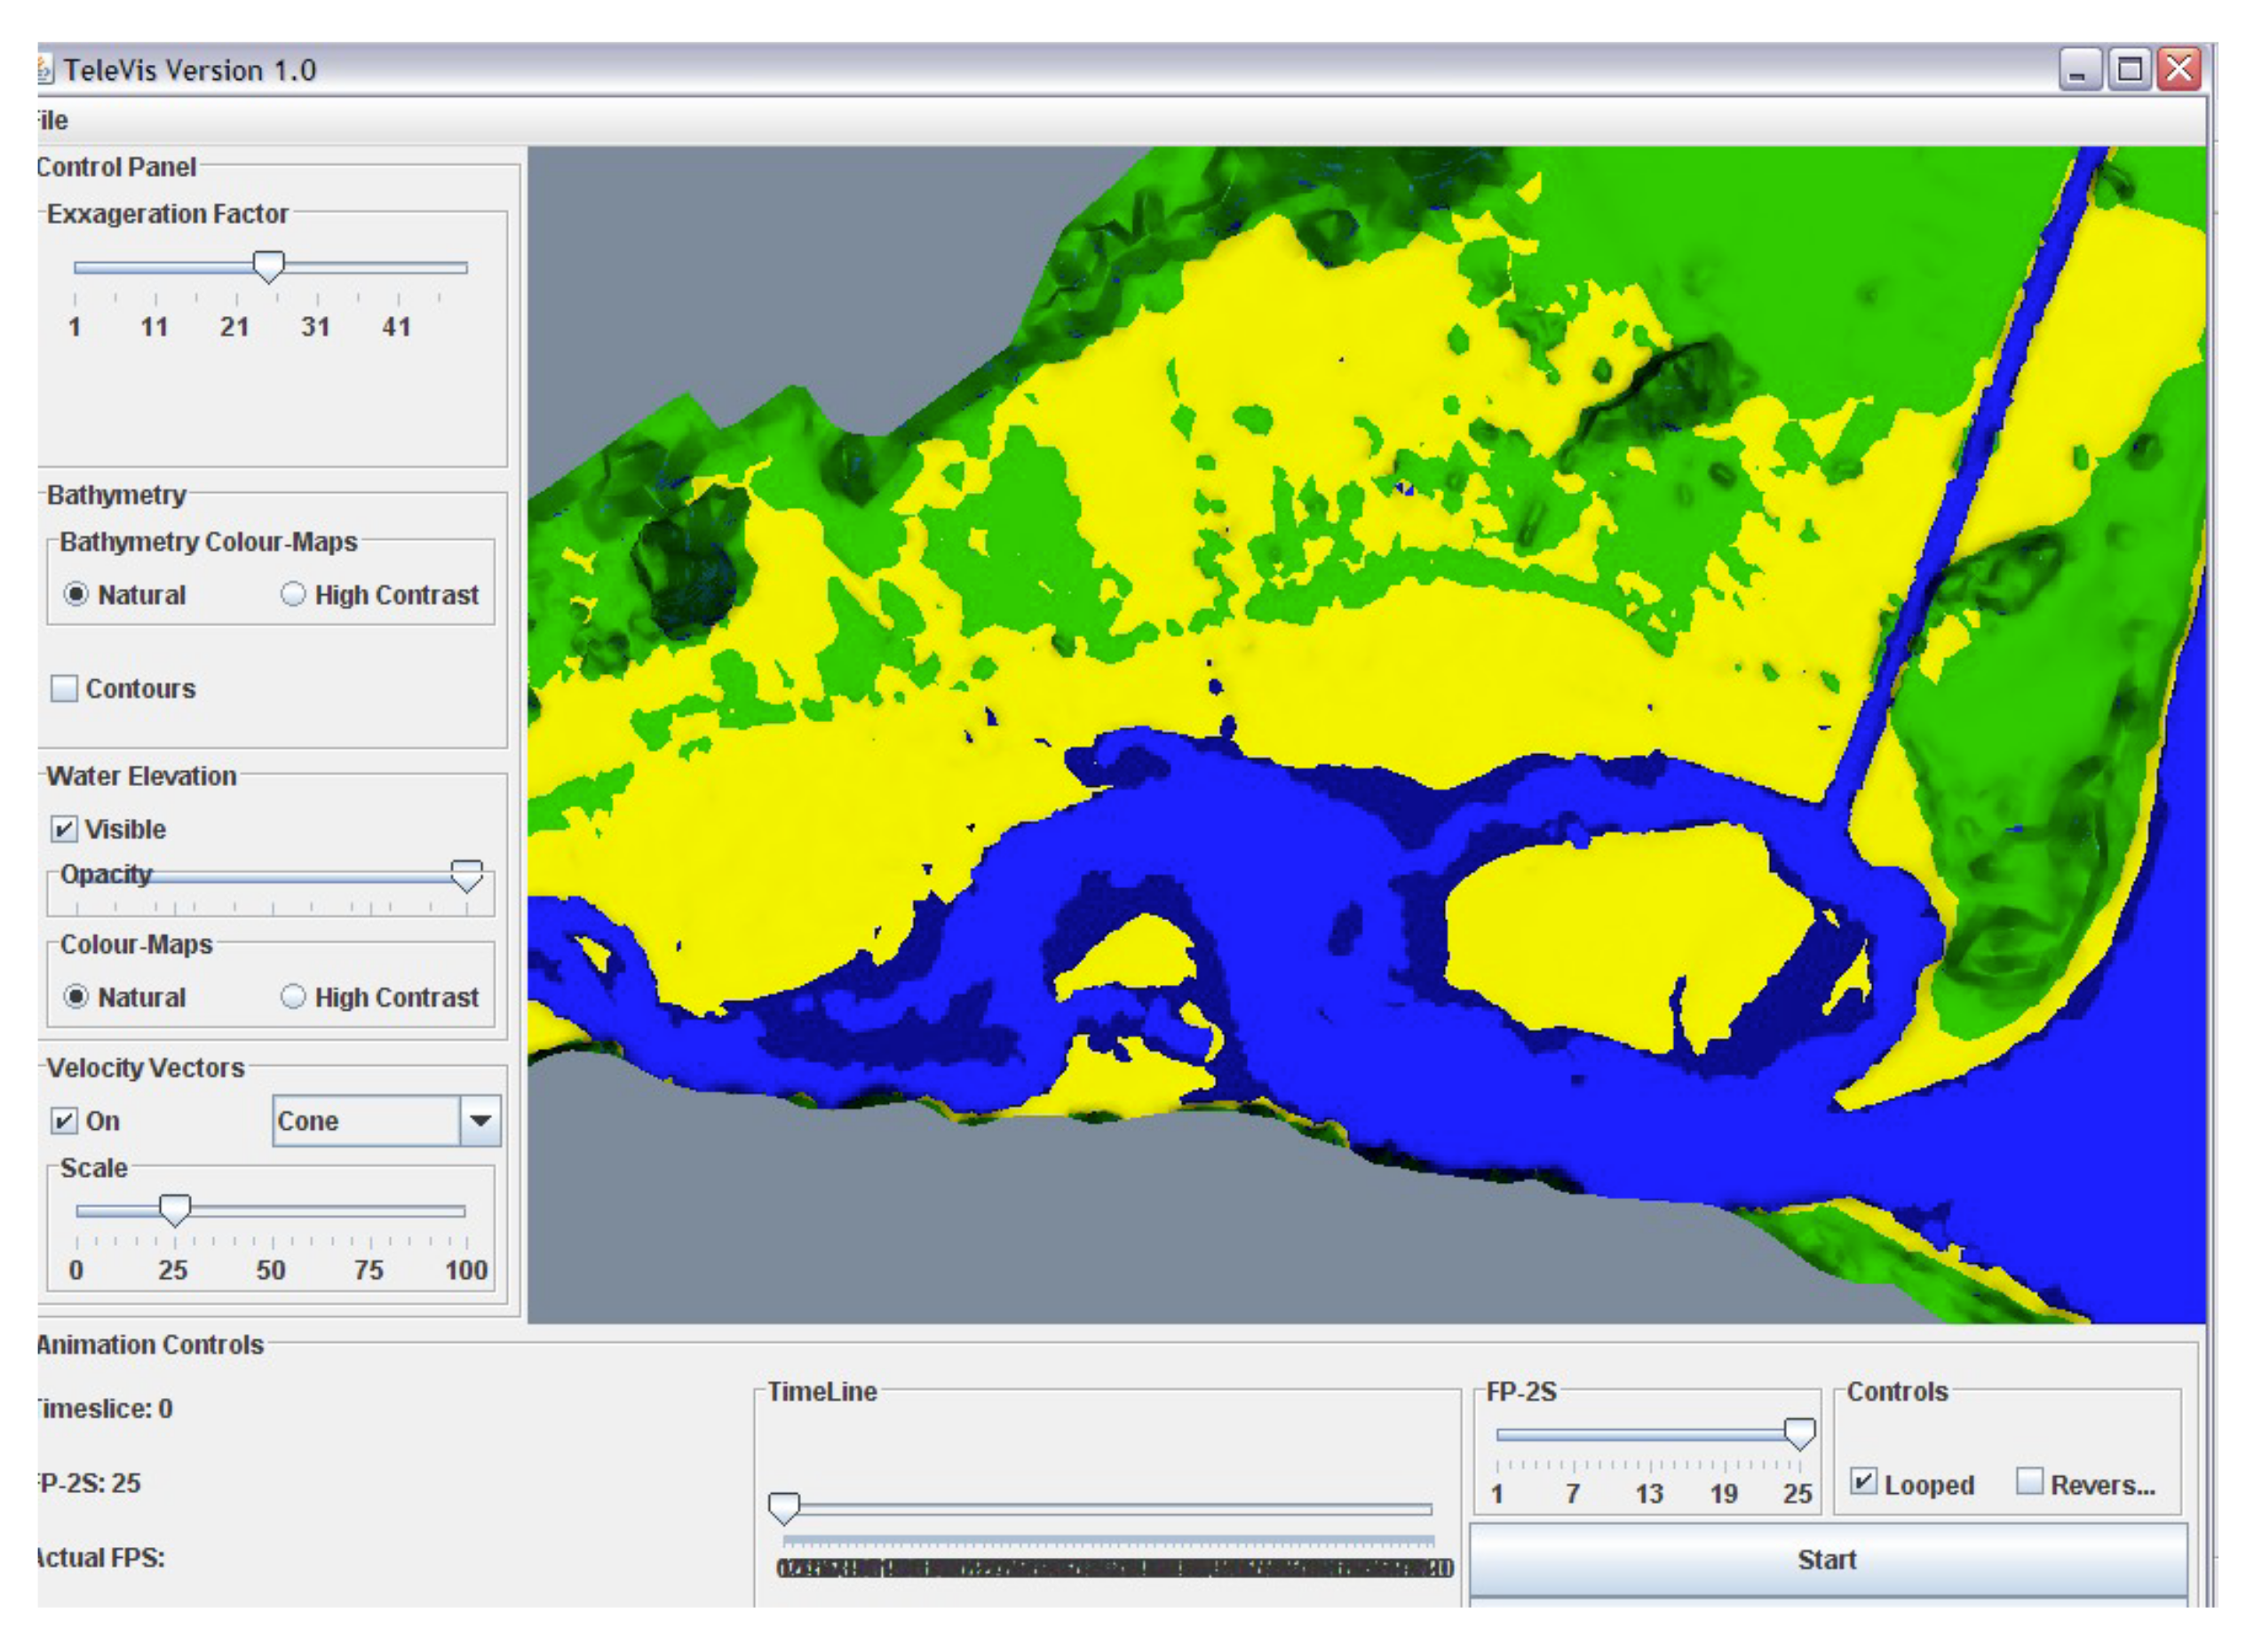Enable the Contours checkbox
The height and width of the screenshot is (1652, 2254).
tap(64, 689)
